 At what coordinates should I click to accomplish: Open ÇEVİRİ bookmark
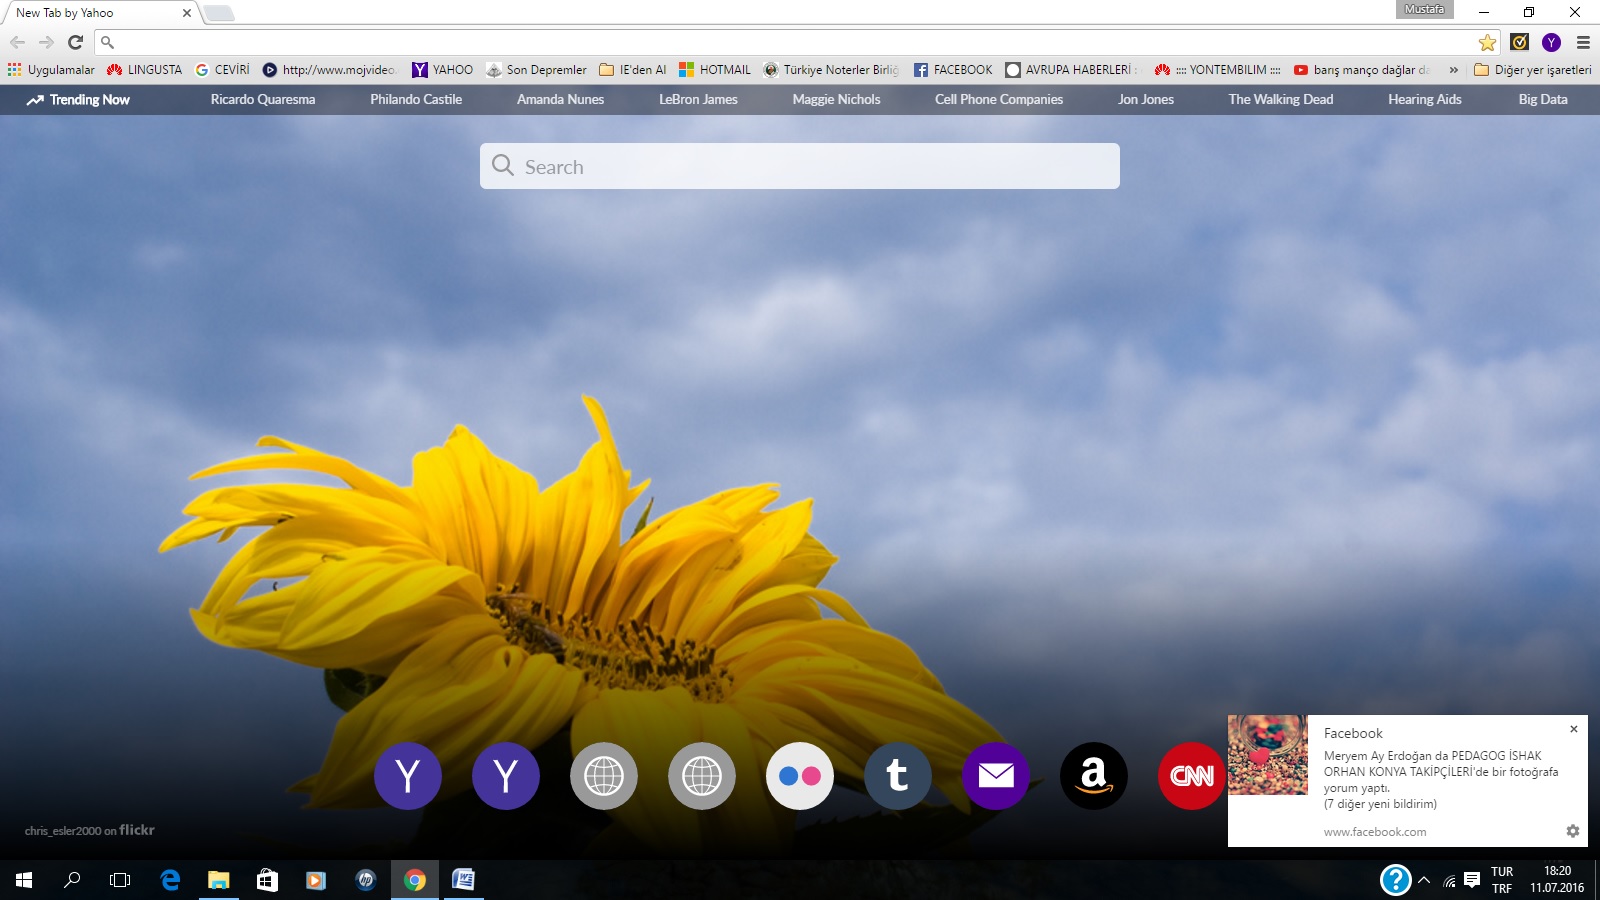tap(222, 70)
